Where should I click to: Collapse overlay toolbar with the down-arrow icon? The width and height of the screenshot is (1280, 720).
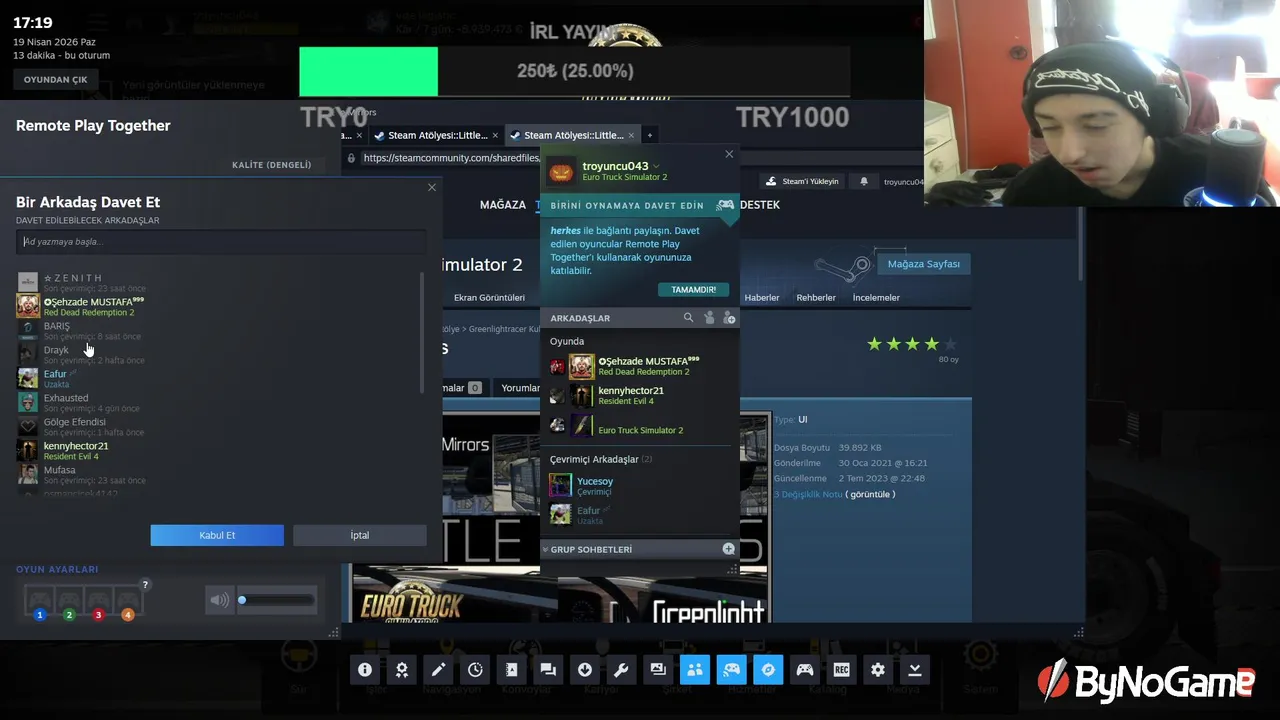915,670
